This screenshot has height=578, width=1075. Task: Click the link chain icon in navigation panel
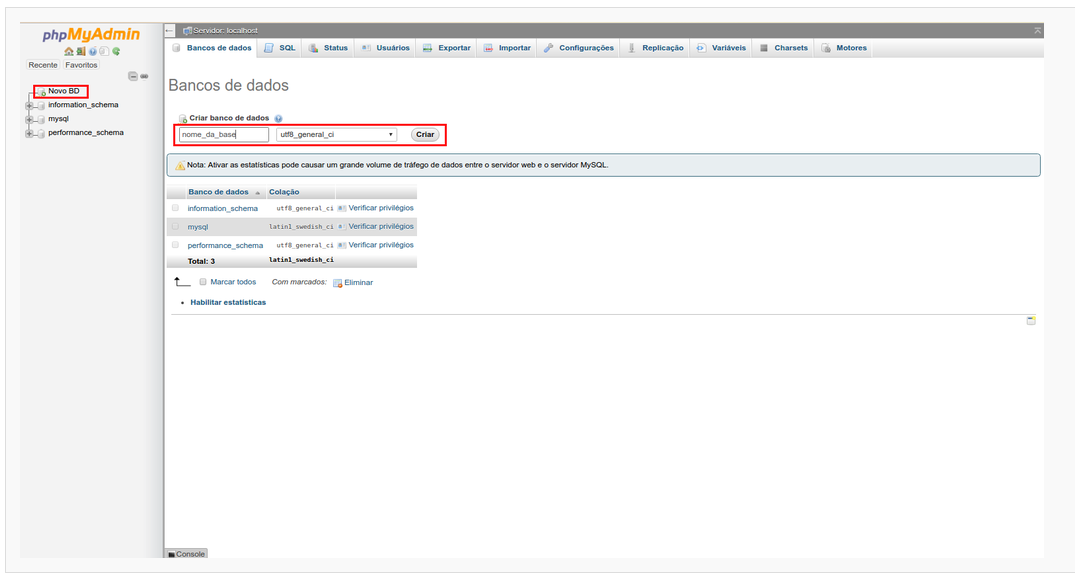click(144, 77)
